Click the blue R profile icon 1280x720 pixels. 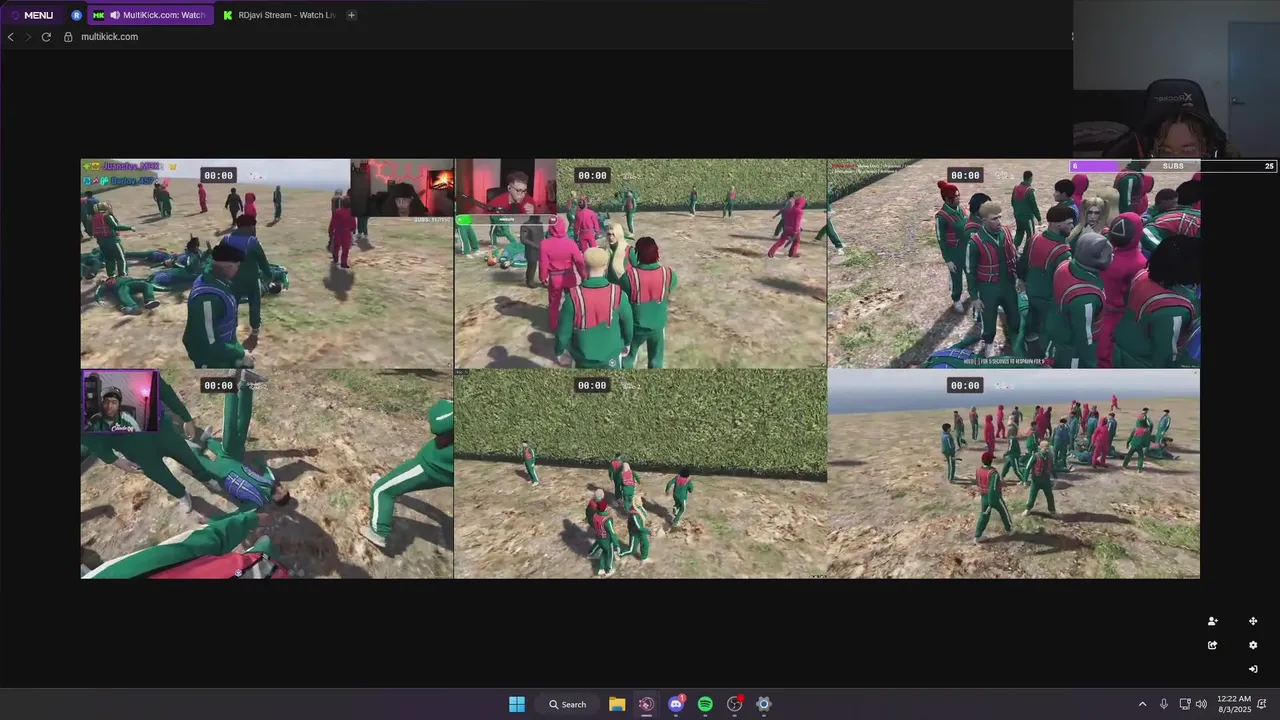tap(77, 15)
